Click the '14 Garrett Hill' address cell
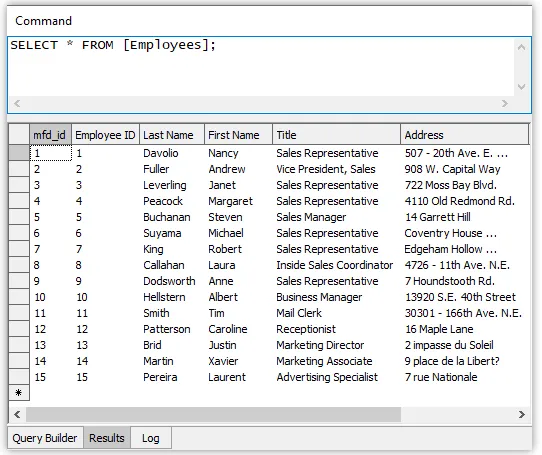 coord(465,217)
